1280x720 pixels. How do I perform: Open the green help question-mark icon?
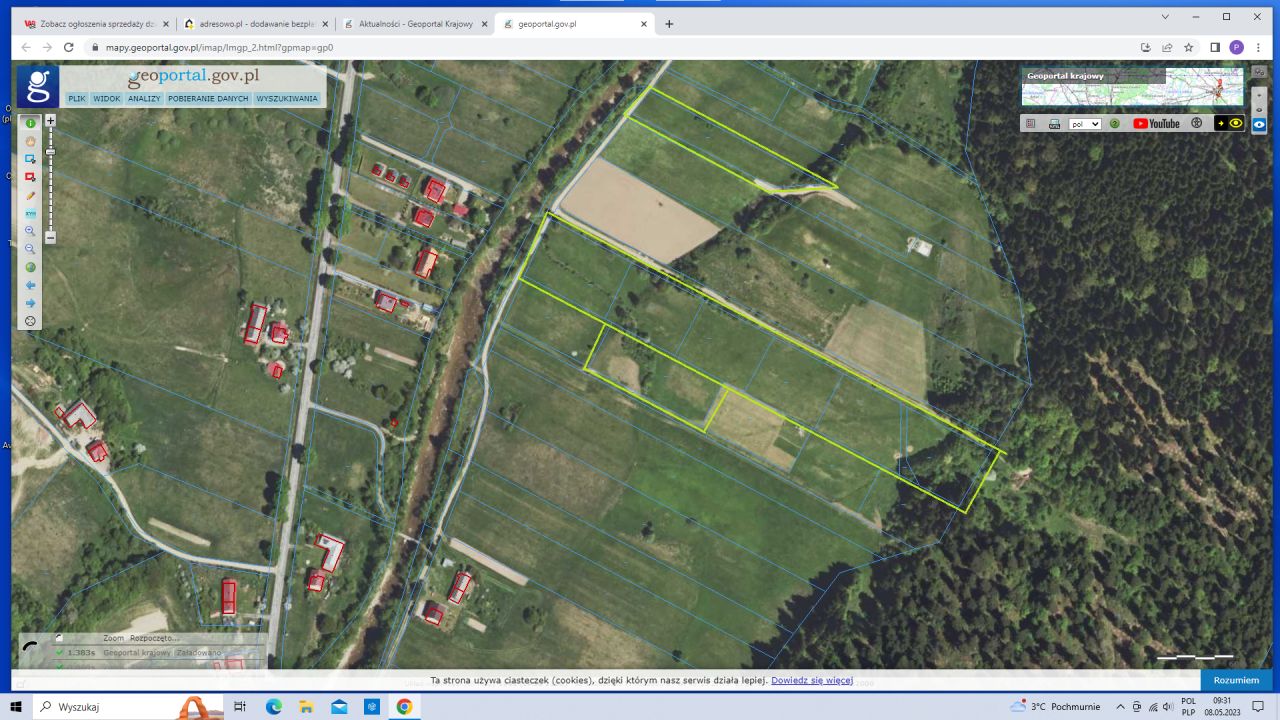pos(1114,124)
